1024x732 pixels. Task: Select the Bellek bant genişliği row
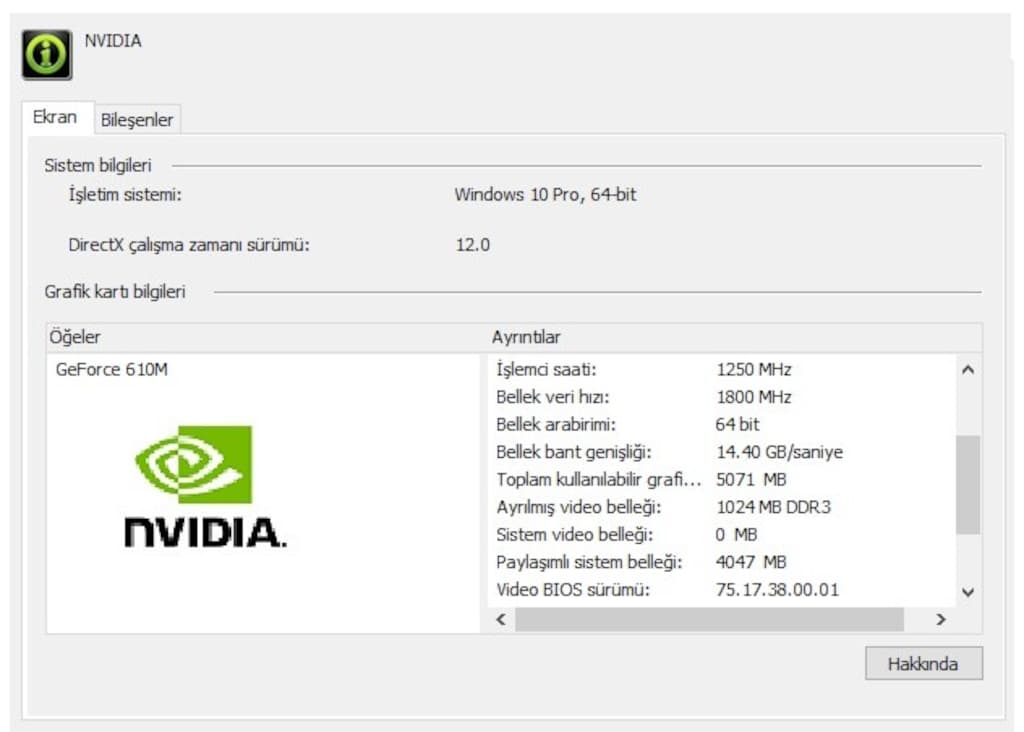click(x=722, y=452)
